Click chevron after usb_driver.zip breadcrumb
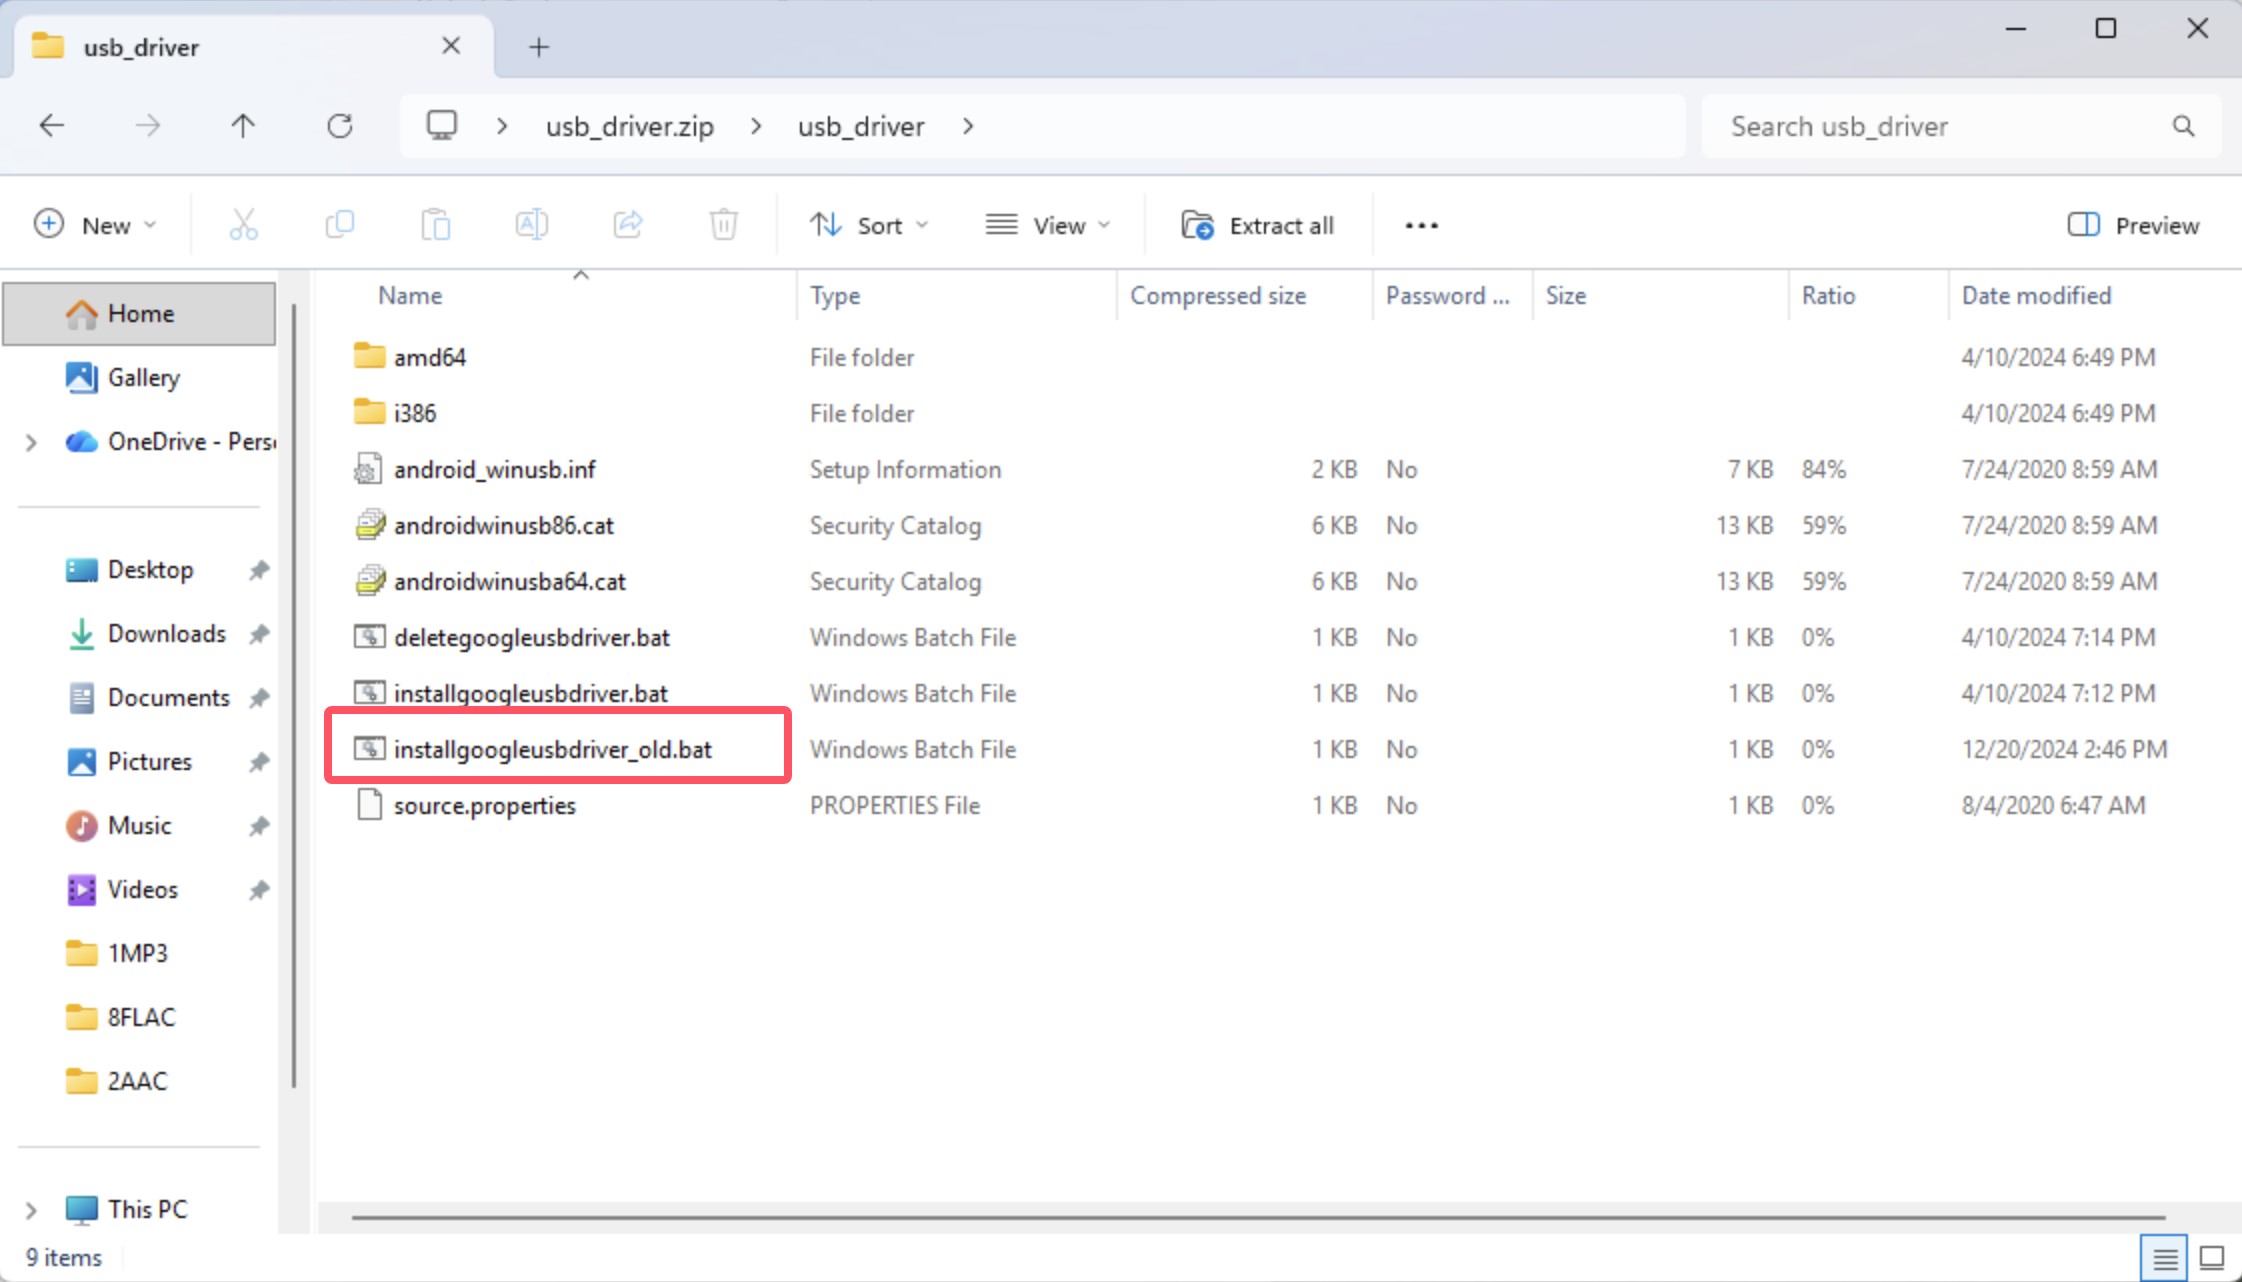The width and height of the screenshot is (2242, 1282). coord(756,126)
